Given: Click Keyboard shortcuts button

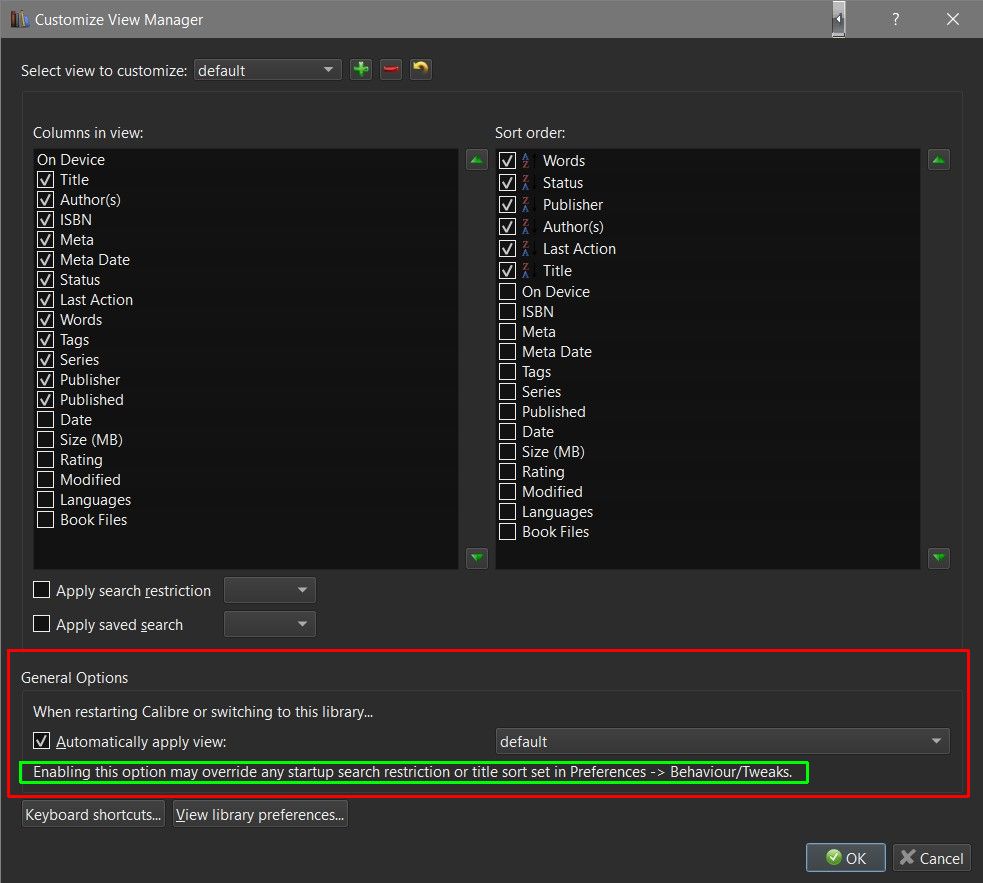Looking at the screenshot, I should click(x=93, y=814).
